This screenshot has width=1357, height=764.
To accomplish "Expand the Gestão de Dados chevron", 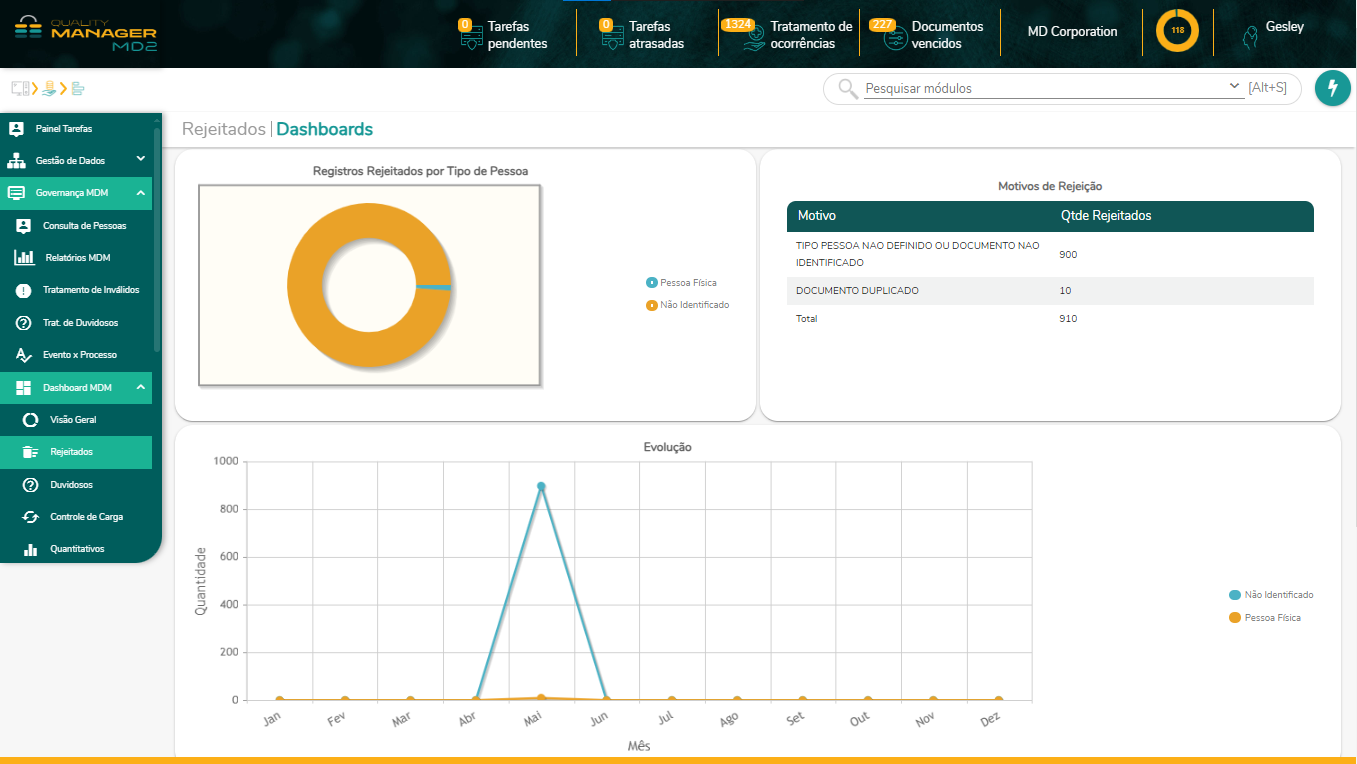I will [x=141, y=159].
